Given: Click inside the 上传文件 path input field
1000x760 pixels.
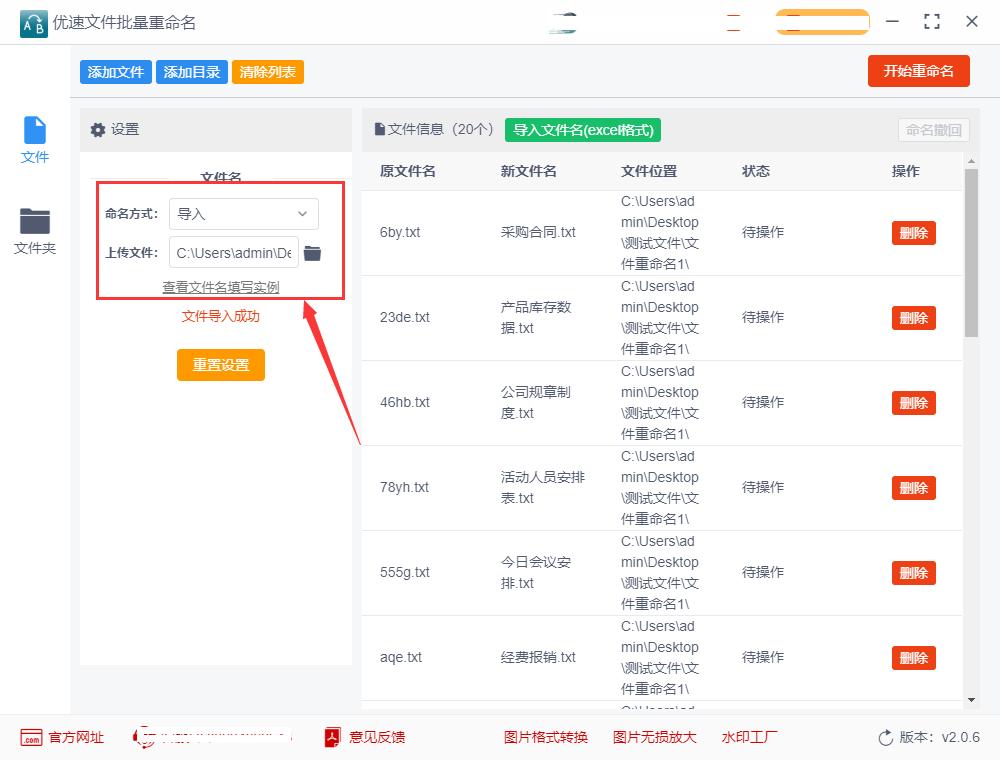Looking at the screenshot, I should coord(232,253).
